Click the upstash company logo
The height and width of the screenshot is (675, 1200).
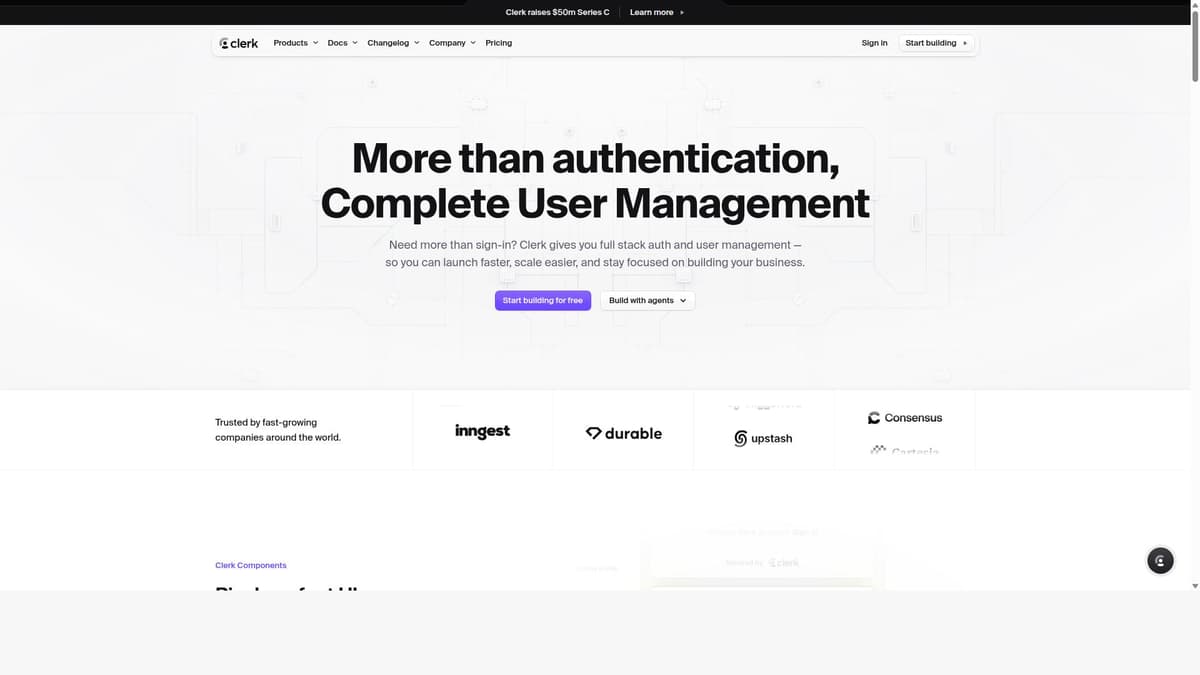[763, 438]
